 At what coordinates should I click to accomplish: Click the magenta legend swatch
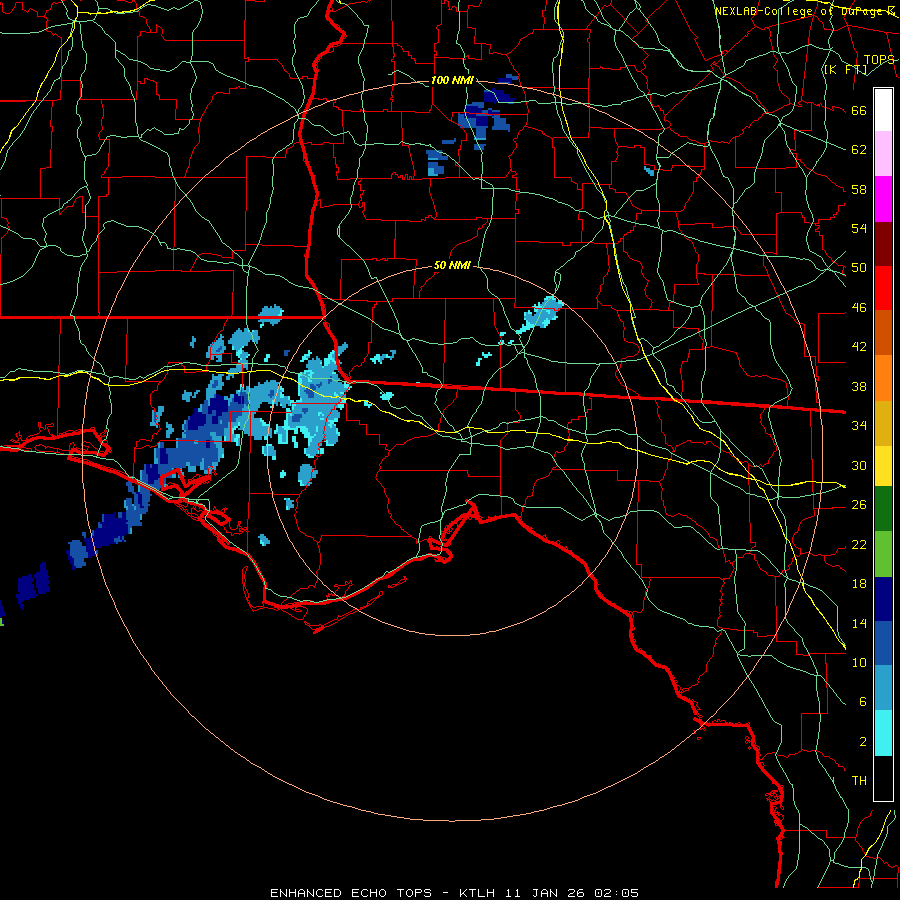883,199
